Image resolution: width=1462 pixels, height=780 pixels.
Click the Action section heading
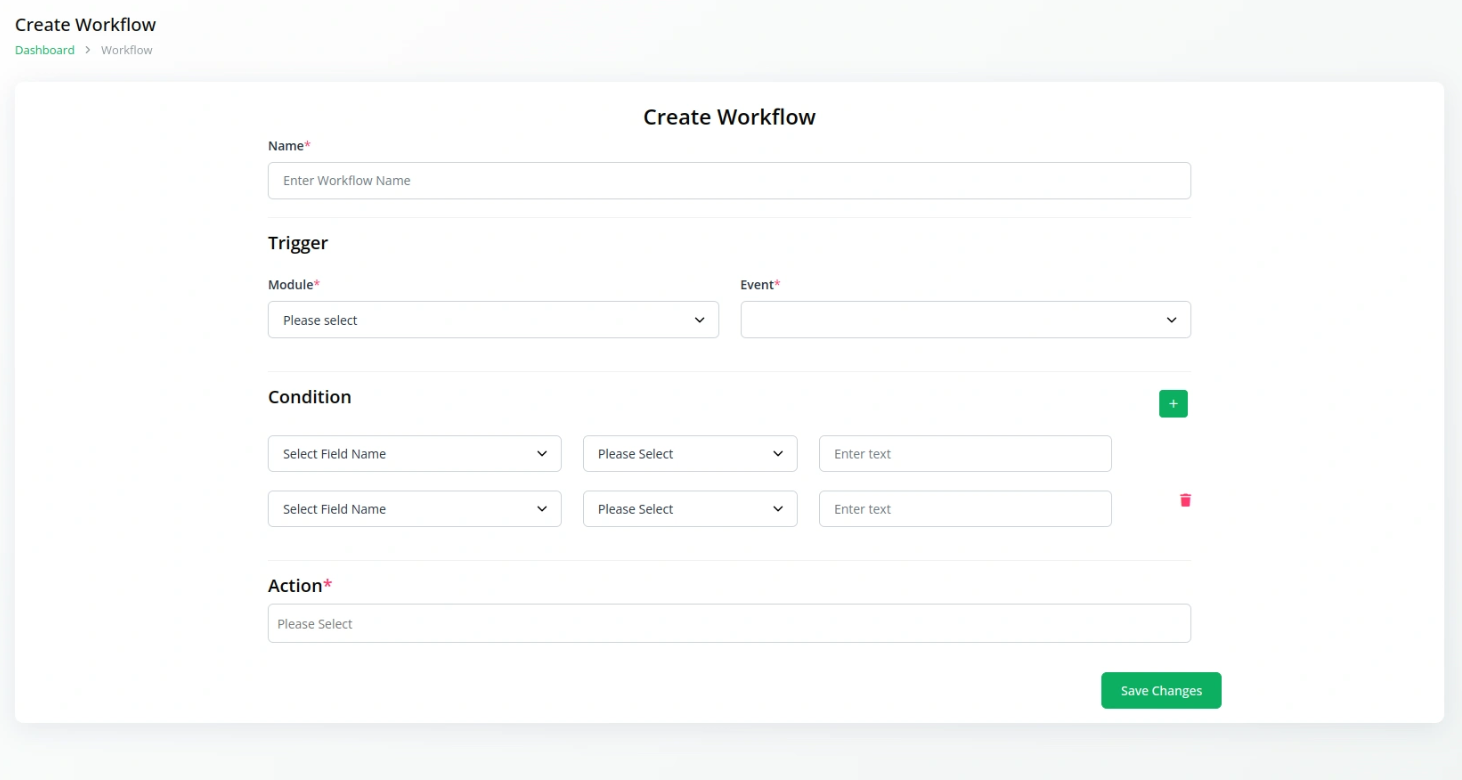pos(300,585)
